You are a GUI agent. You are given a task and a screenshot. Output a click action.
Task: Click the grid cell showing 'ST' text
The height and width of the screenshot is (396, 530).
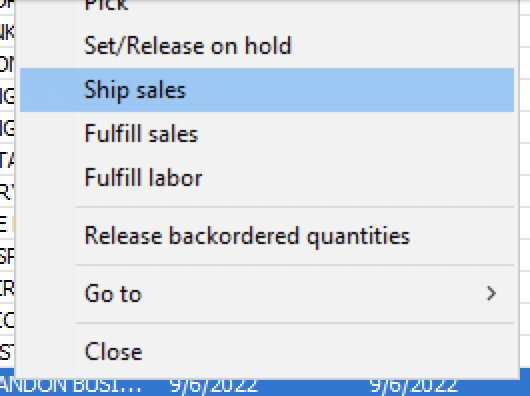7,352
